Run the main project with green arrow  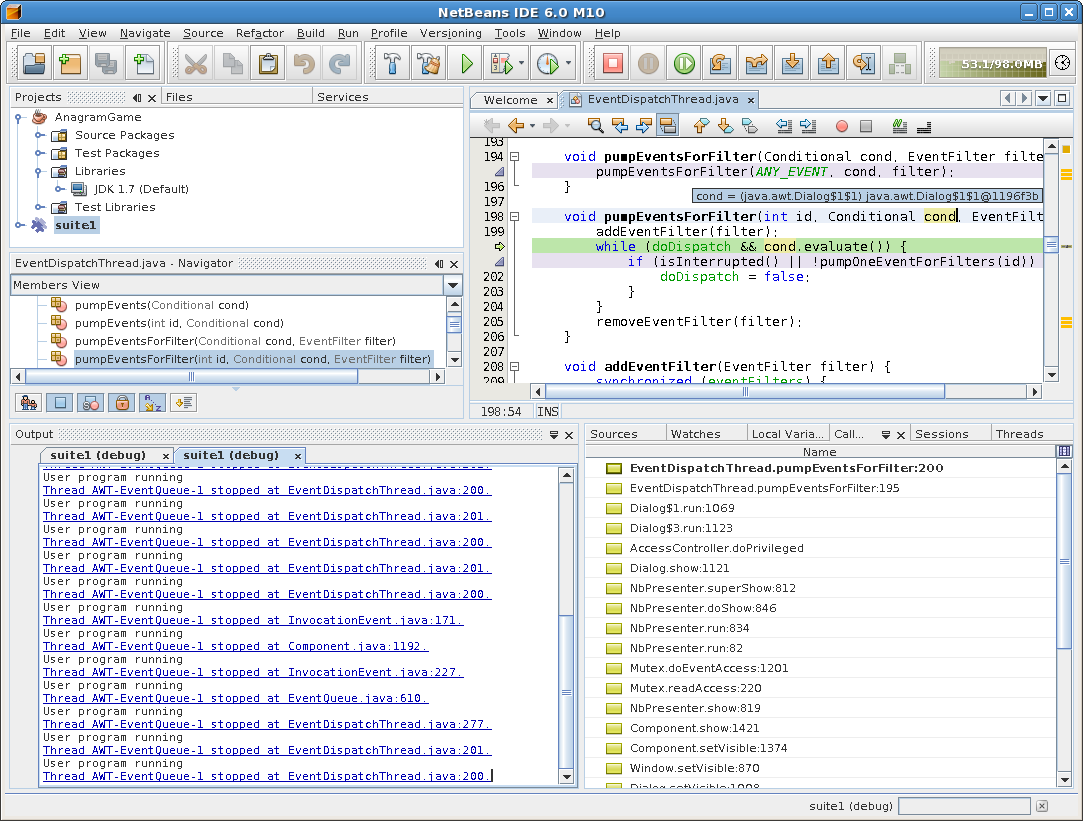(x=466, y=64)
